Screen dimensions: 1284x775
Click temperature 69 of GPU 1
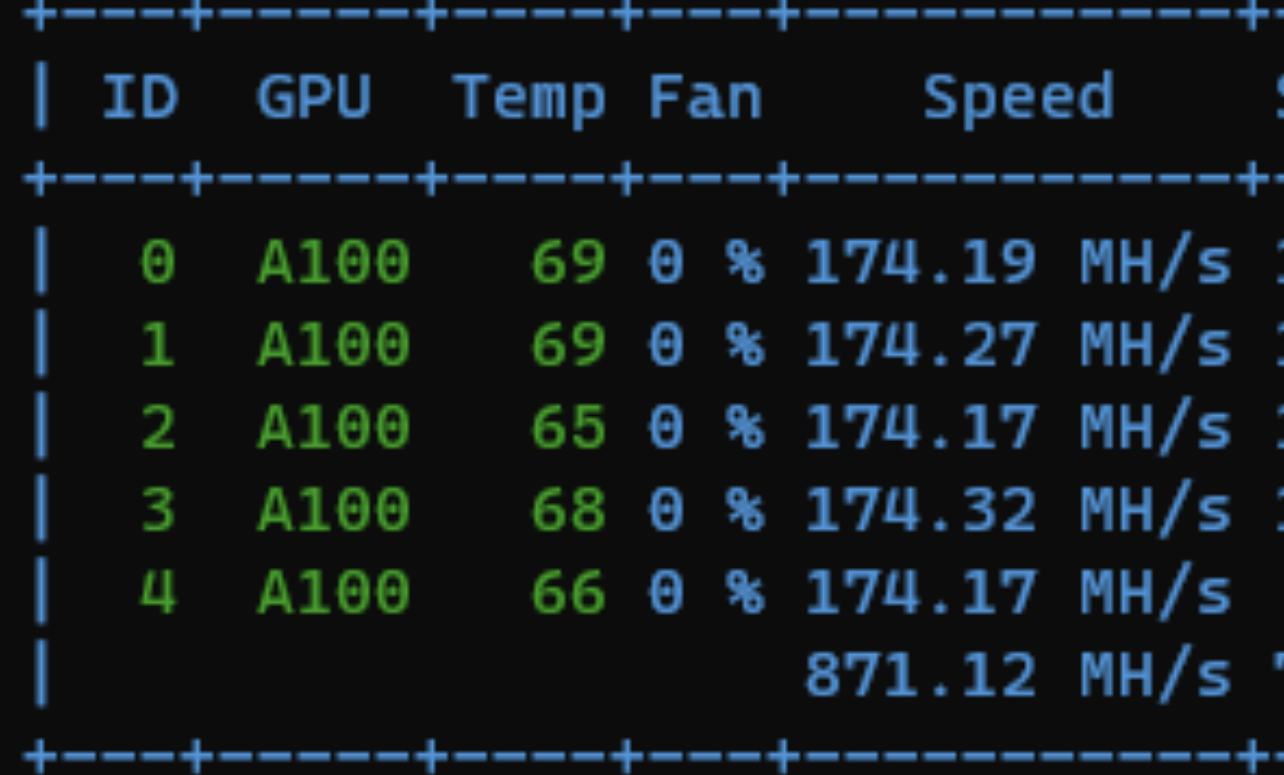point(568,346)
